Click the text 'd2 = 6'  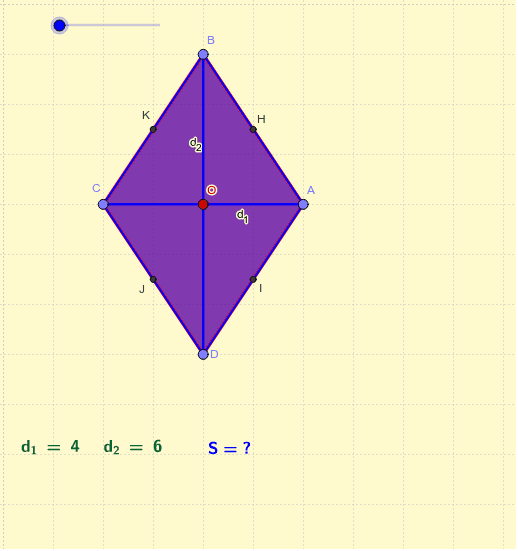click(133, 448)
